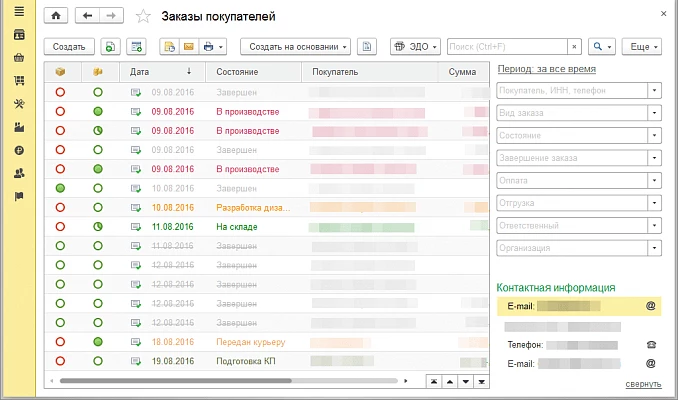Move down one row in the list
The height and width of the screenshot is (400, 678).
coord(466,382)
